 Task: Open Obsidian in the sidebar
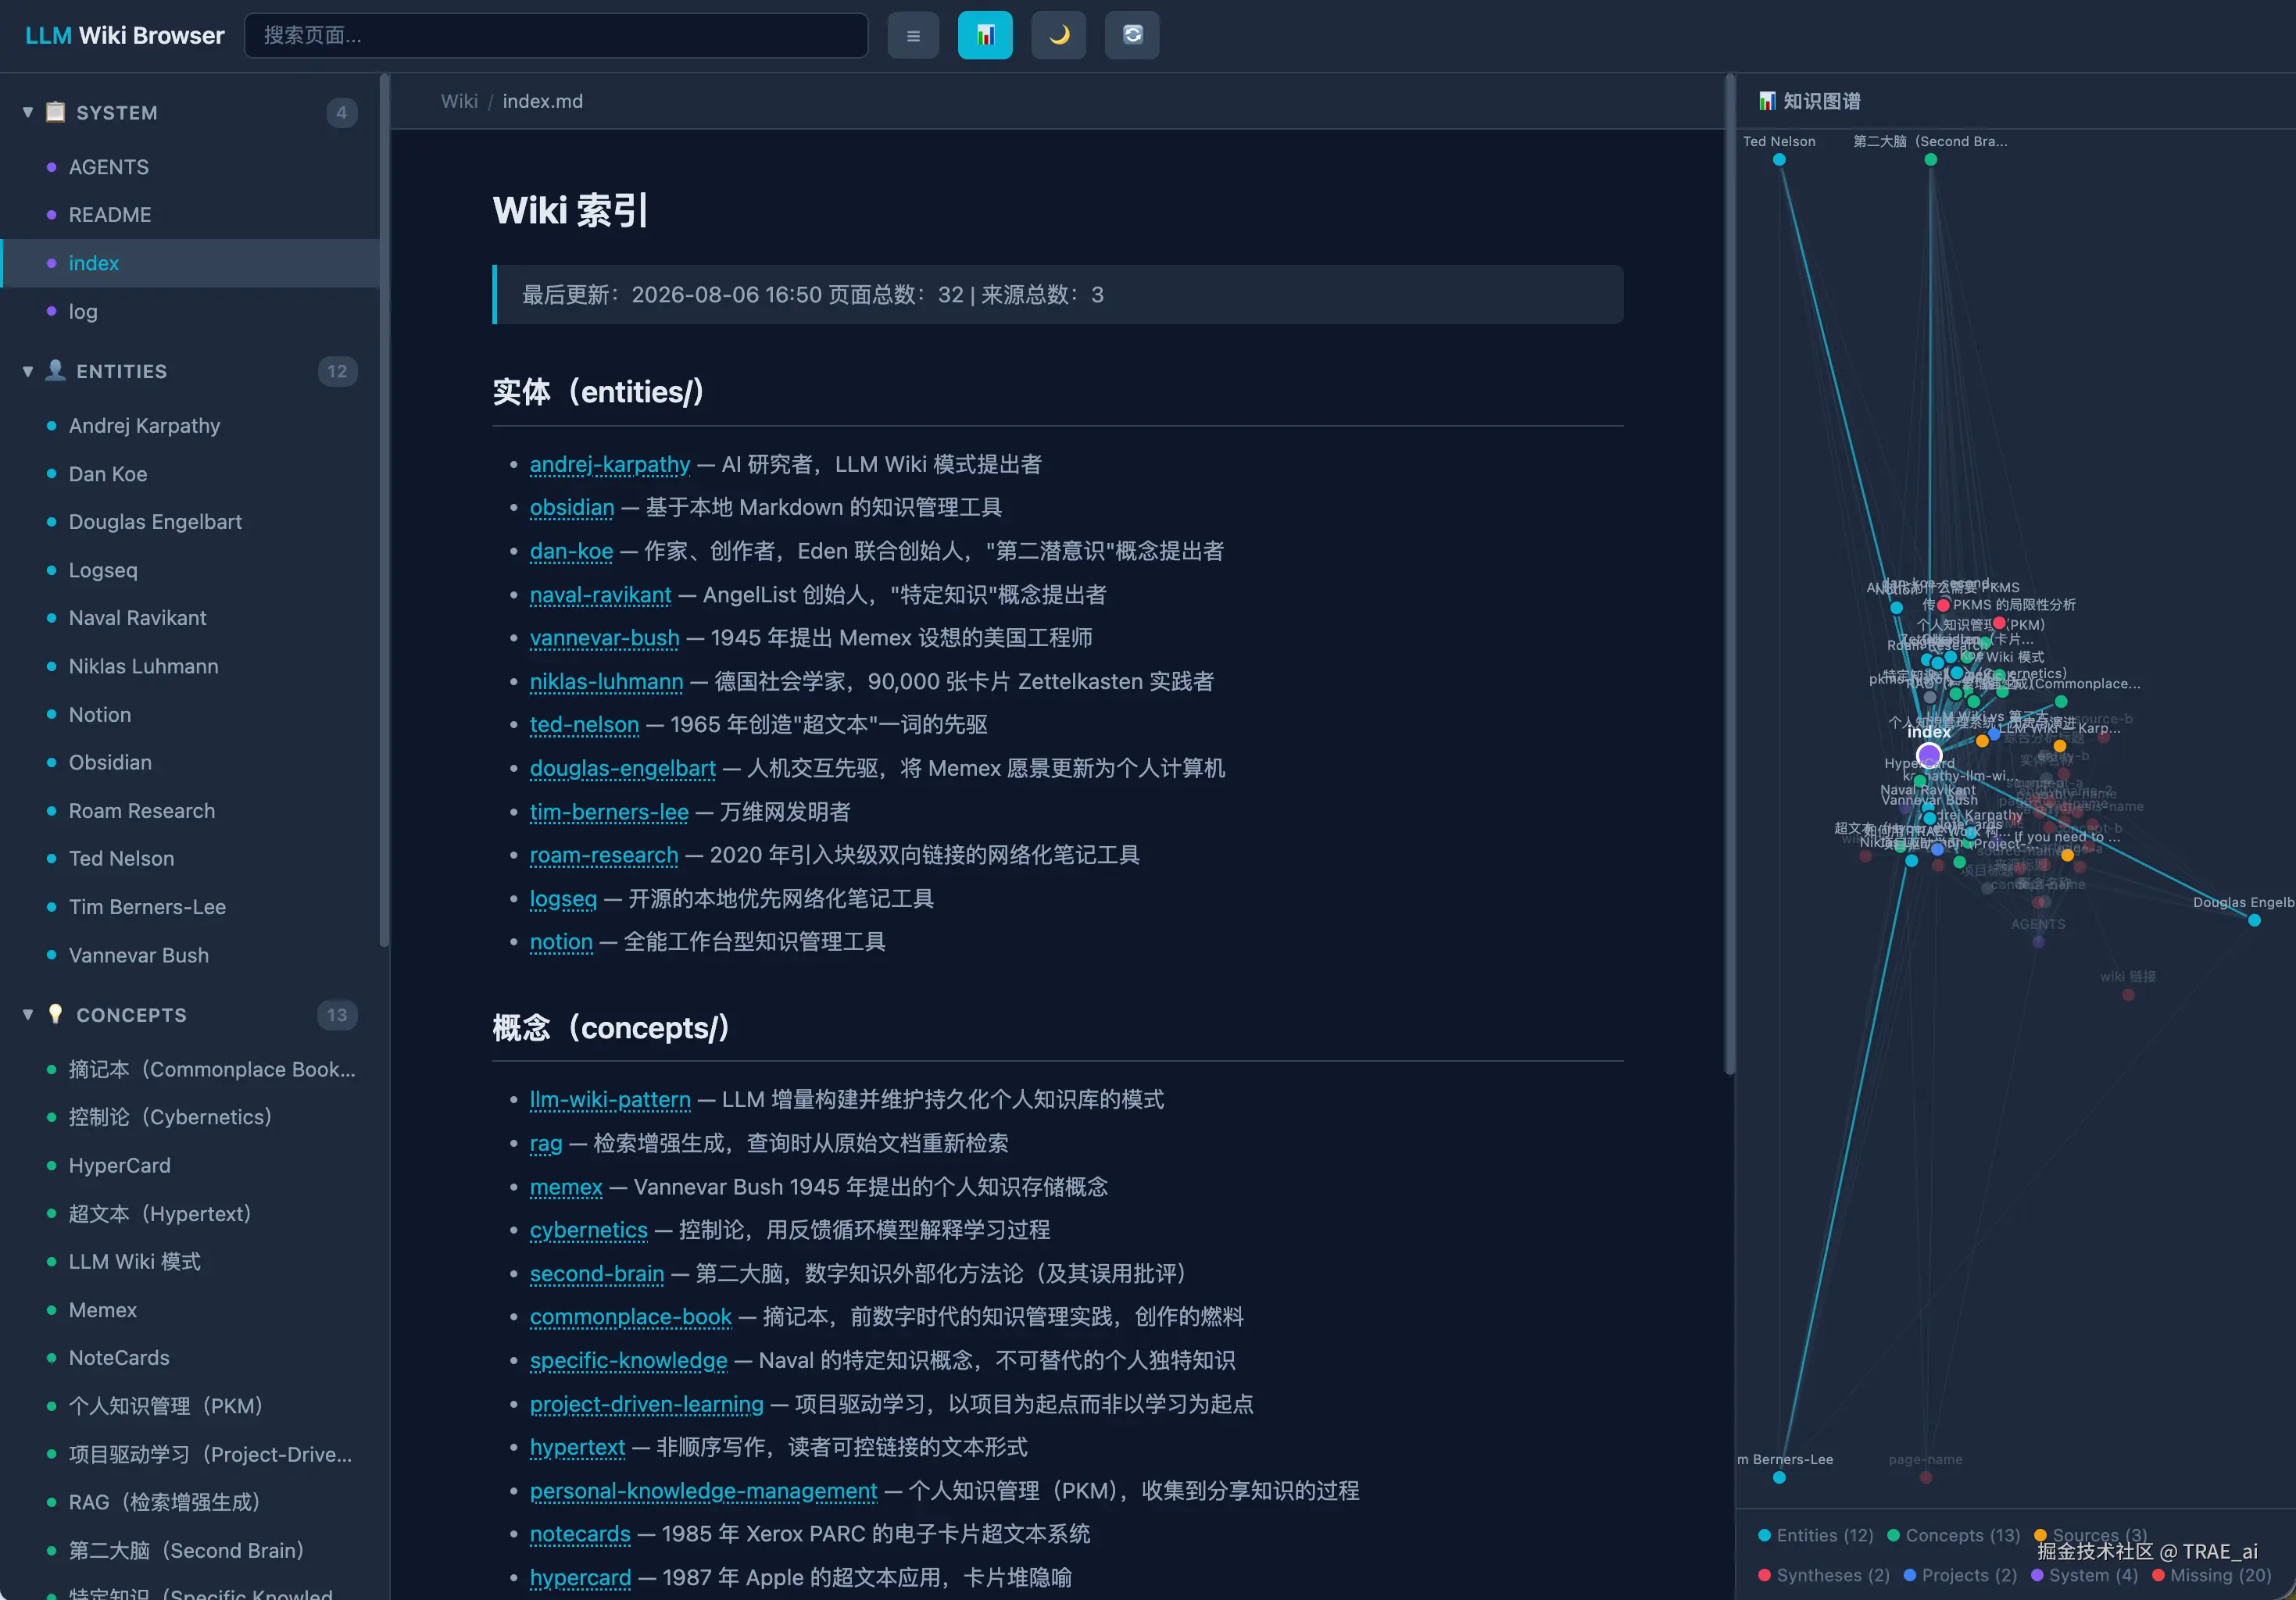point(190,762)
